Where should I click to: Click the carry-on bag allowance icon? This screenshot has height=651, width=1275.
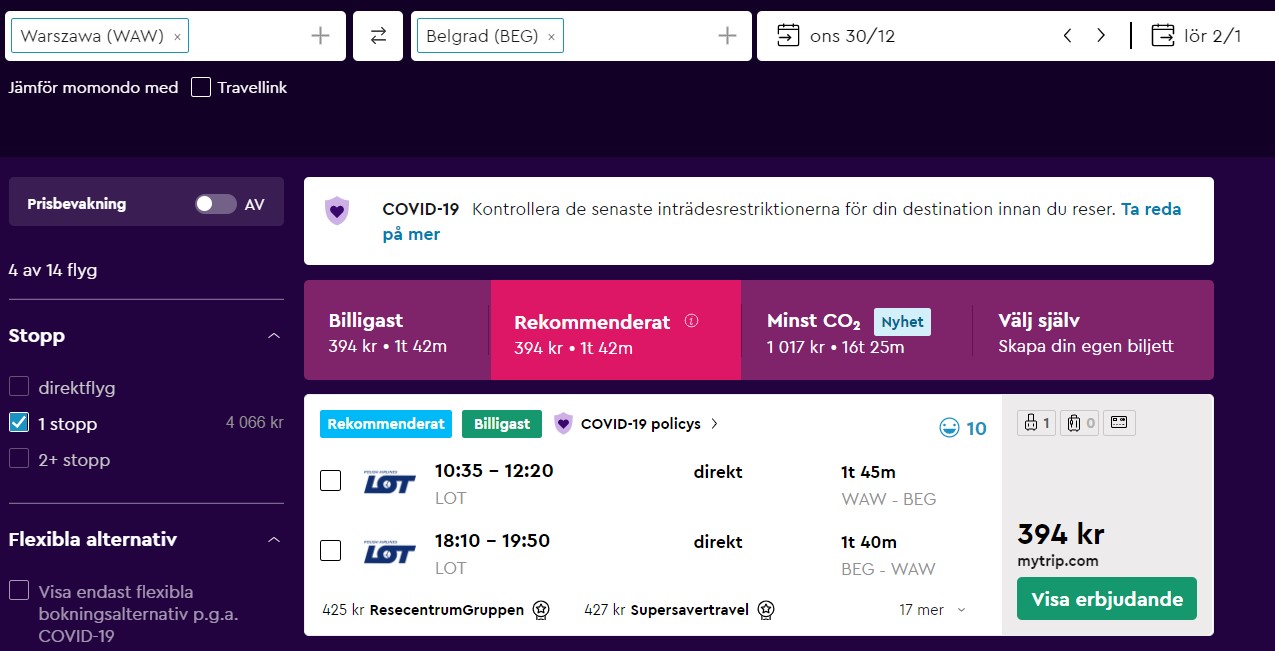(1036, 423)
